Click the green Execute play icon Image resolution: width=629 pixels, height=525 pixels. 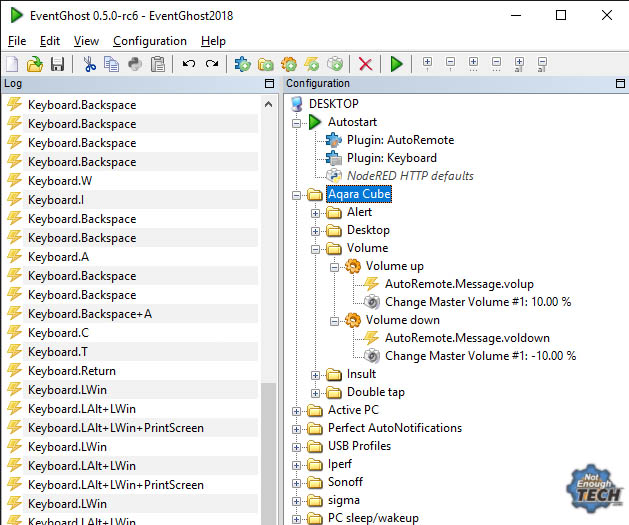point(397,64)
